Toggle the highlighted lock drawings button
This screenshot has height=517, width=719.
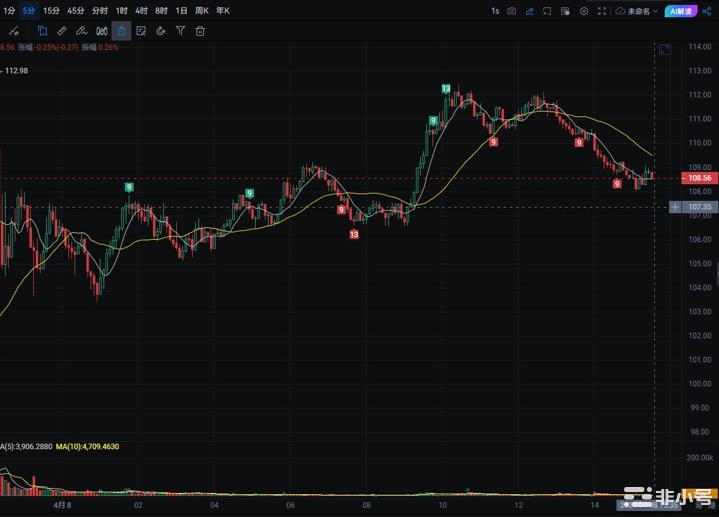pyautogui.click(x=121, y=31)
